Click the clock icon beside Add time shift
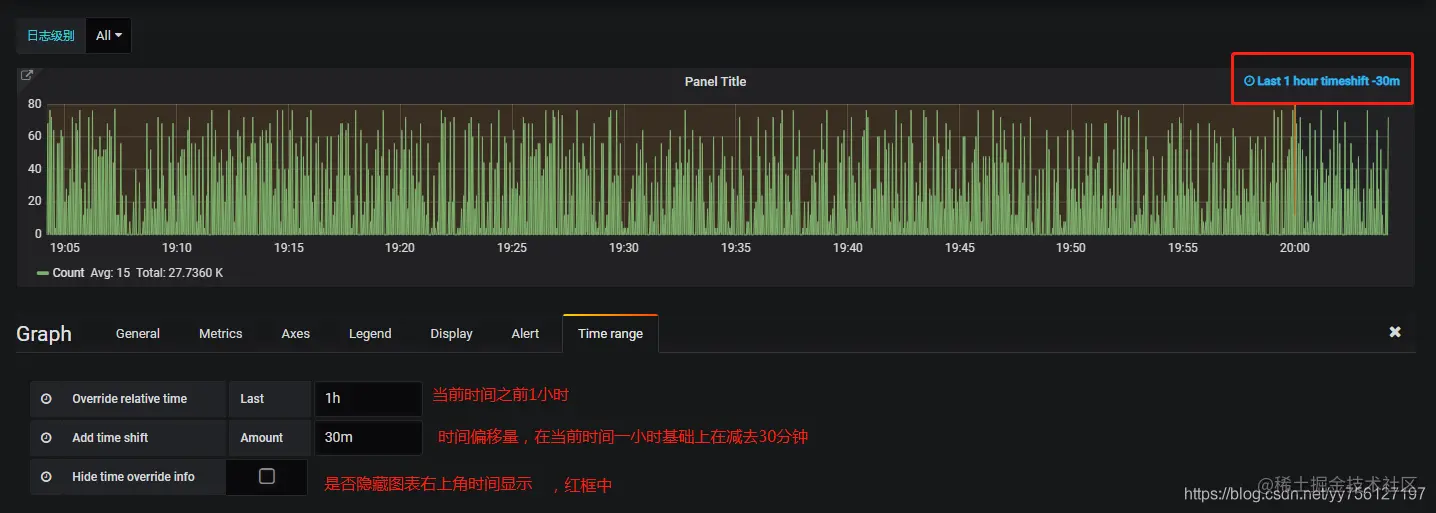 (x=46, y=438)
